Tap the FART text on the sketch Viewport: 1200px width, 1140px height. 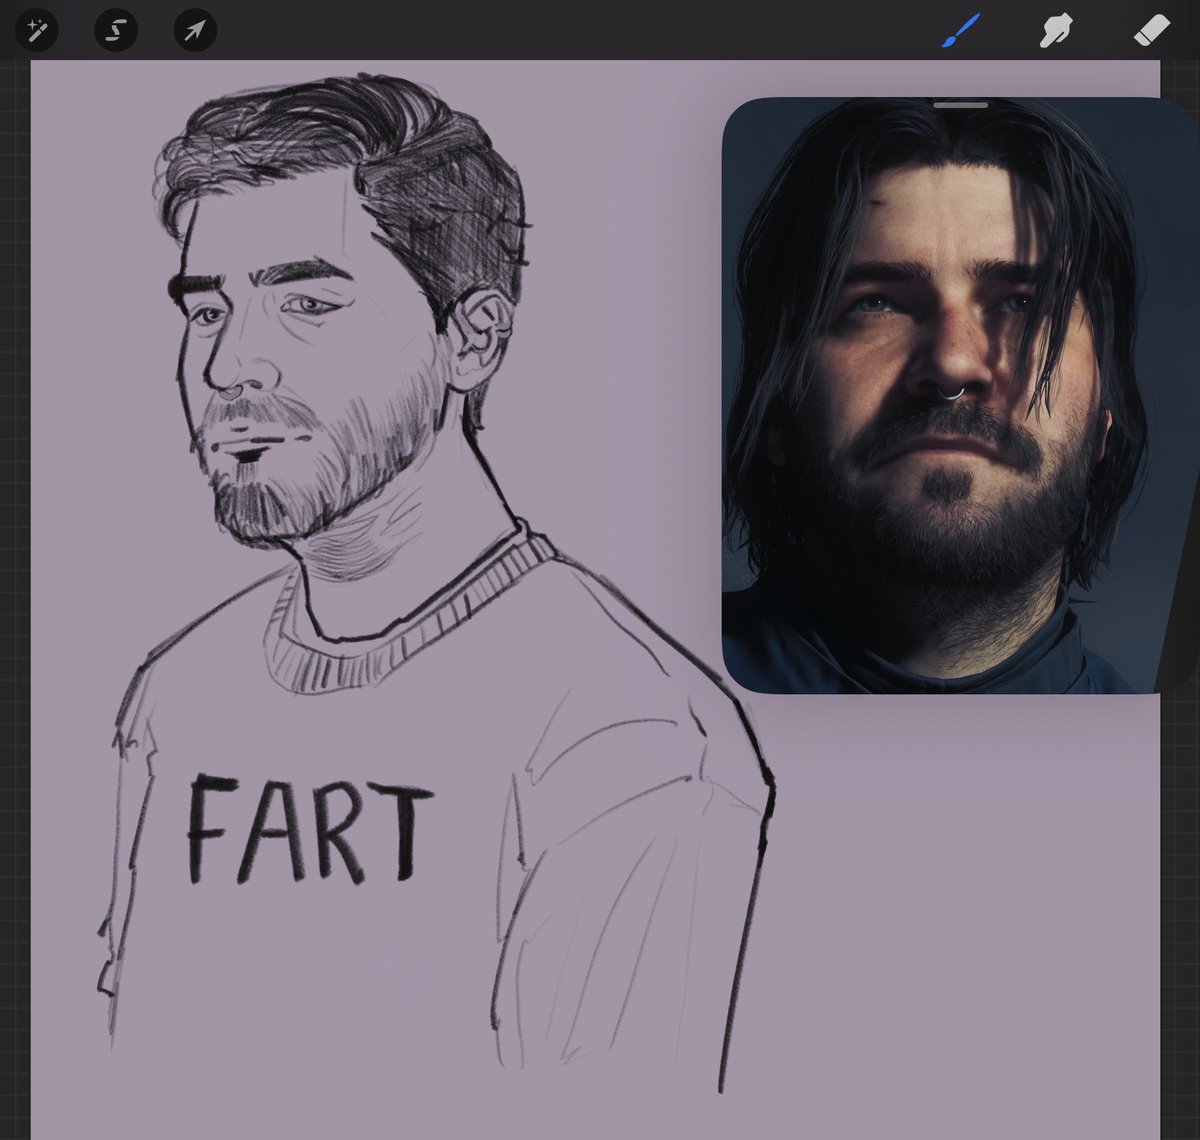[311, 830]
